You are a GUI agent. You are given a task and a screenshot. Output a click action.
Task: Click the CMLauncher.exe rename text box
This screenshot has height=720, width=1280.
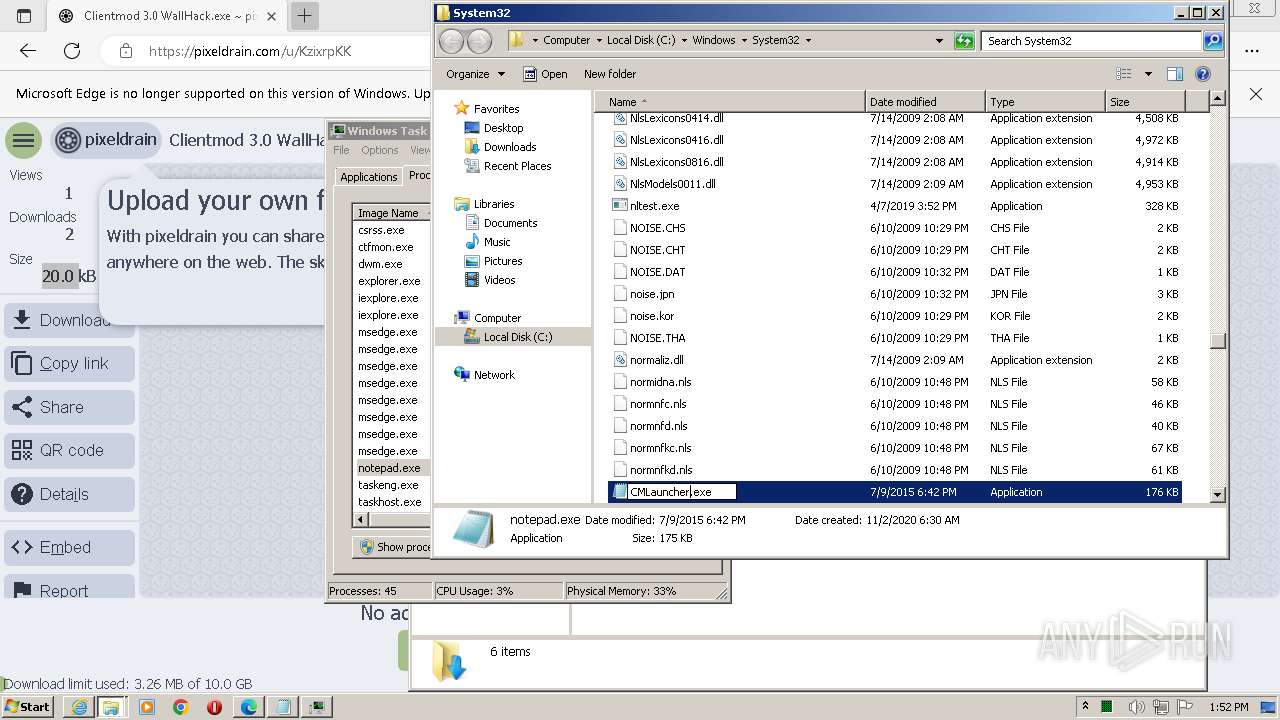click(x=682, y=492)
